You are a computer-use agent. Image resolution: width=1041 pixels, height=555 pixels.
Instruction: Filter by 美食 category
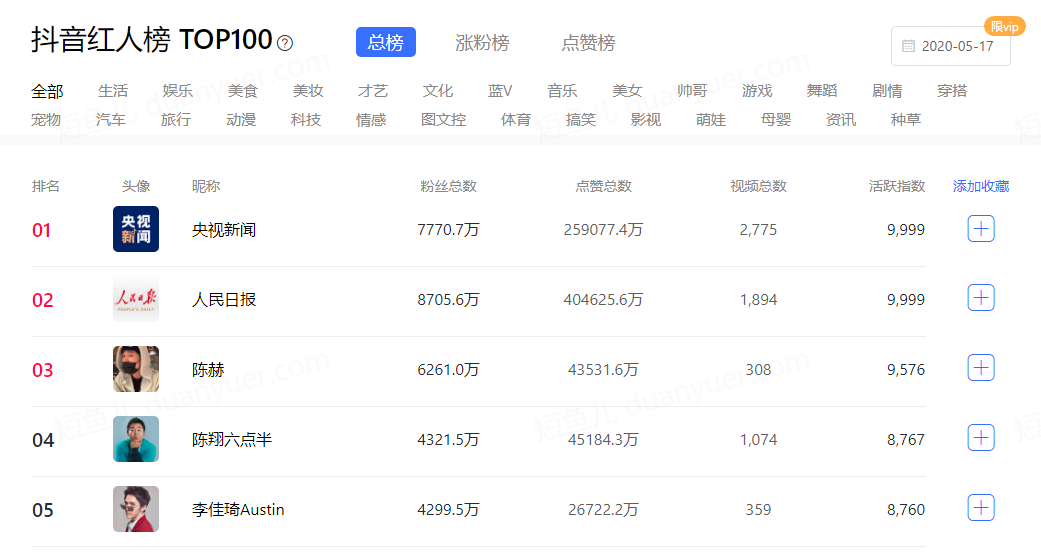click(243, 91)
